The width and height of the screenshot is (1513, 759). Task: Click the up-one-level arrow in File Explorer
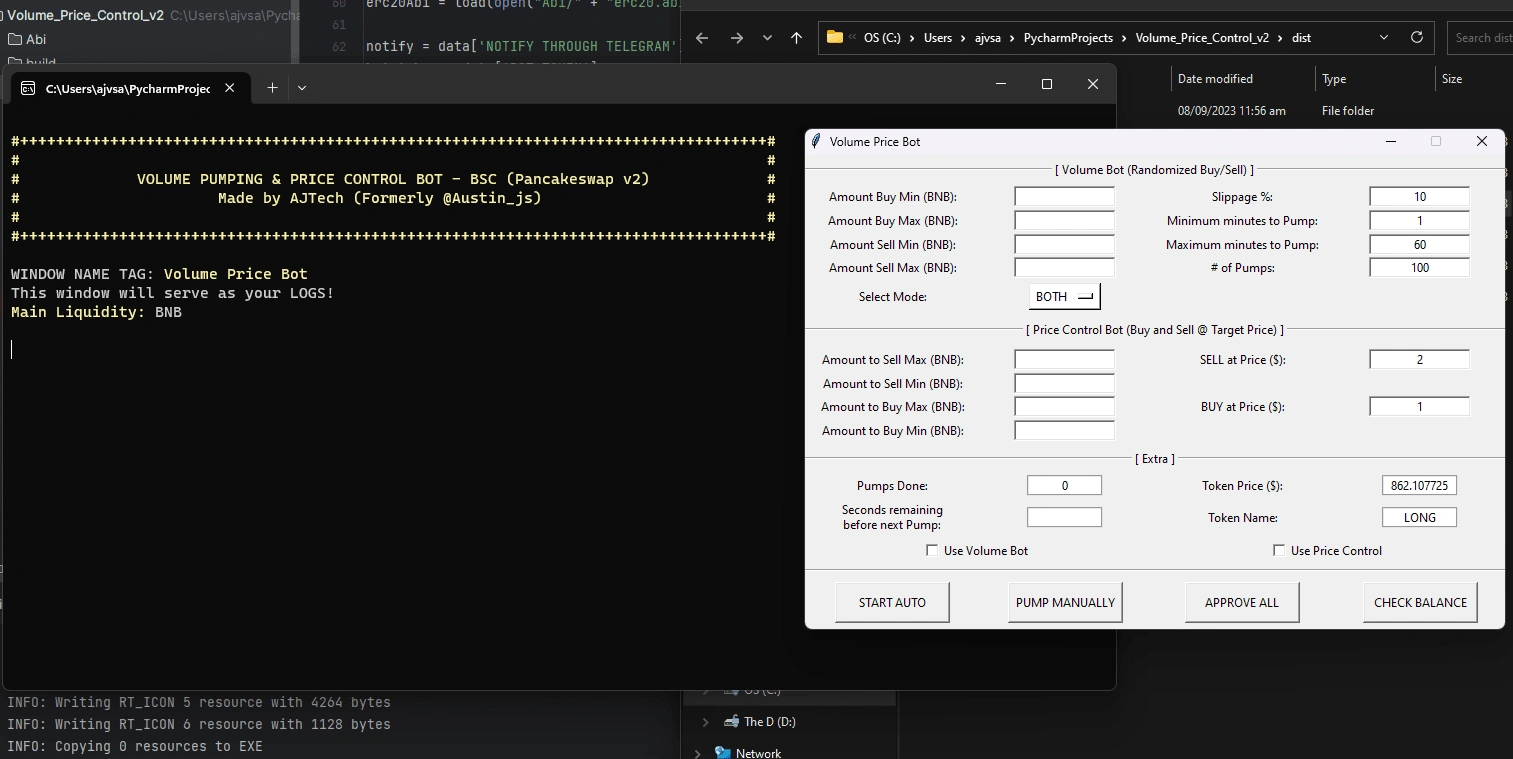coord(797,37)
